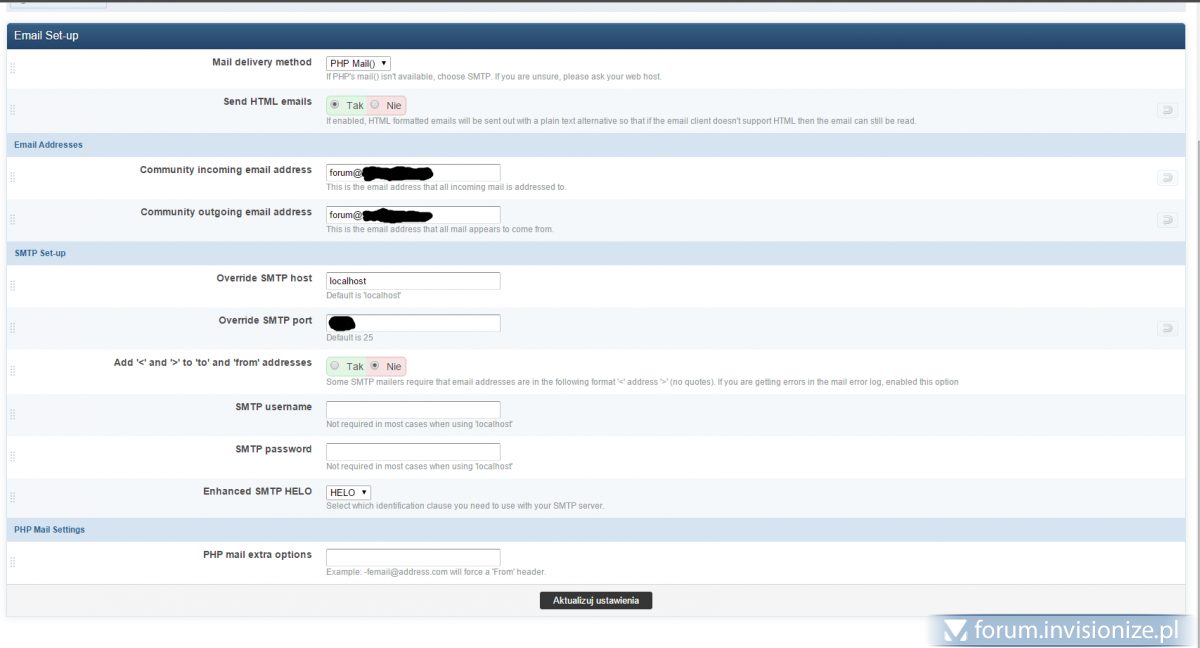This screenshot has width=1200, height=648.
Task: Click the PHP Mail Settings section heading
Action: [49, 529]
